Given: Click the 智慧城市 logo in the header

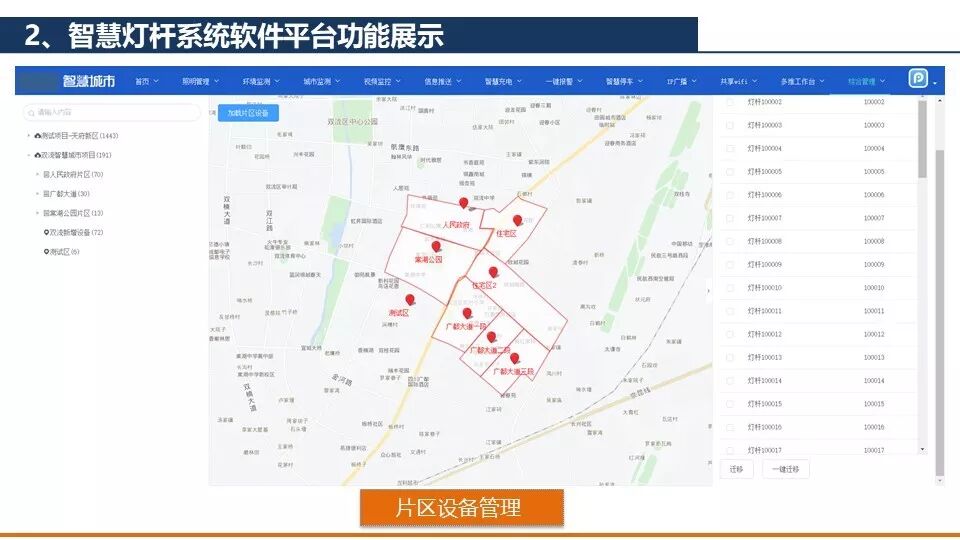Looking at the screenshot, I should pyautogui.click(x=88, y=81).
